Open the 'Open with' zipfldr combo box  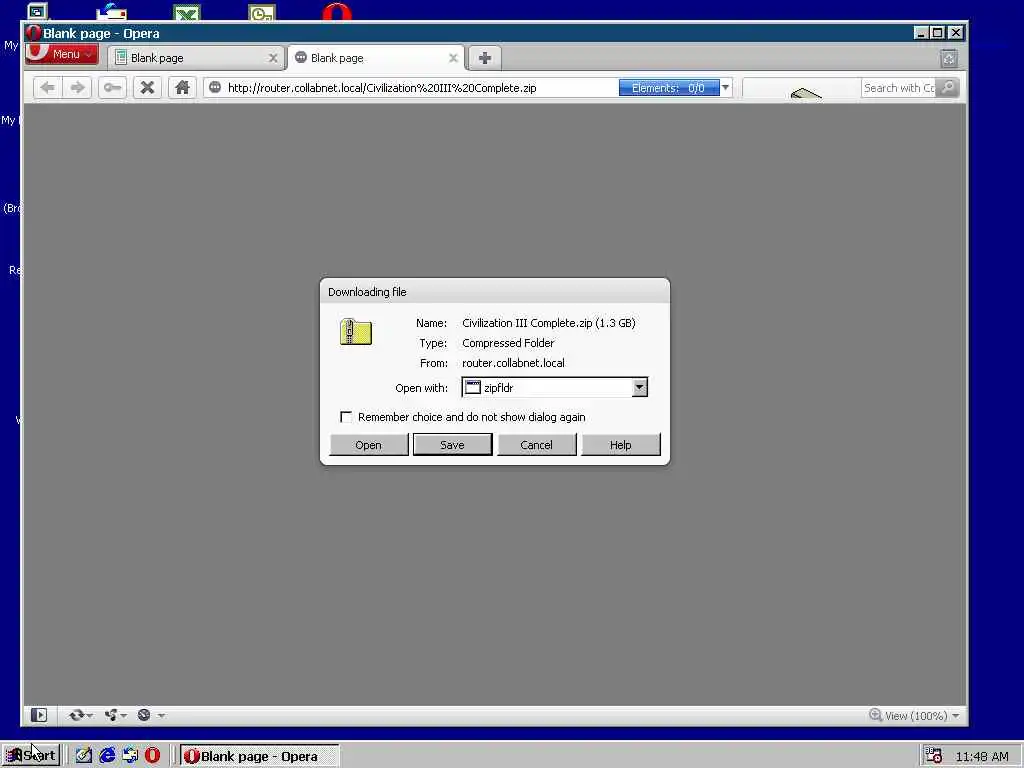[554, 387]
